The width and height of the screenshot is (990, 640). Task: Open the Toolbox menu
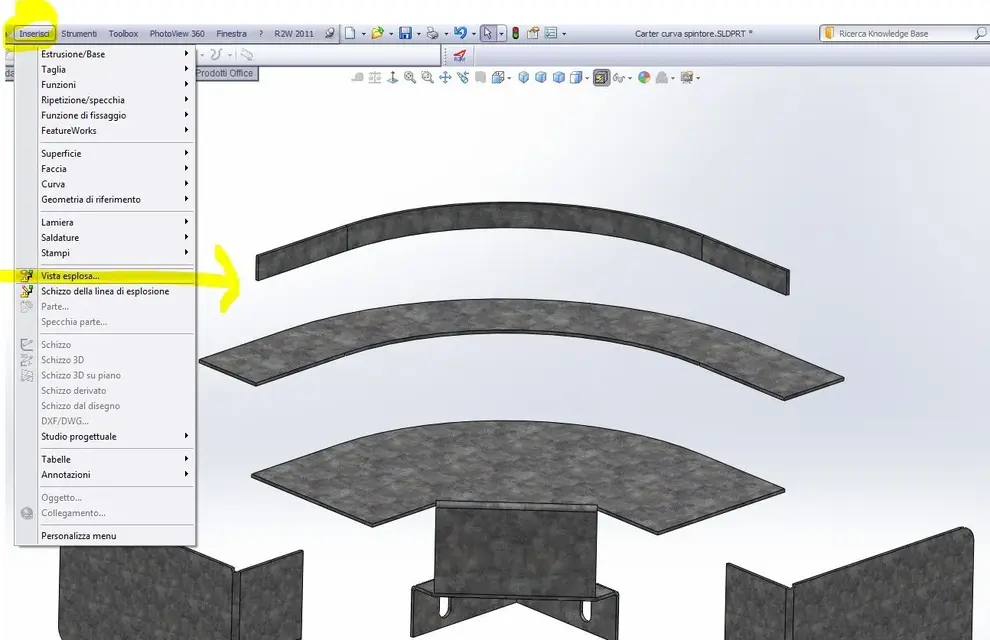pyautogui.click(x=123, y=33)
